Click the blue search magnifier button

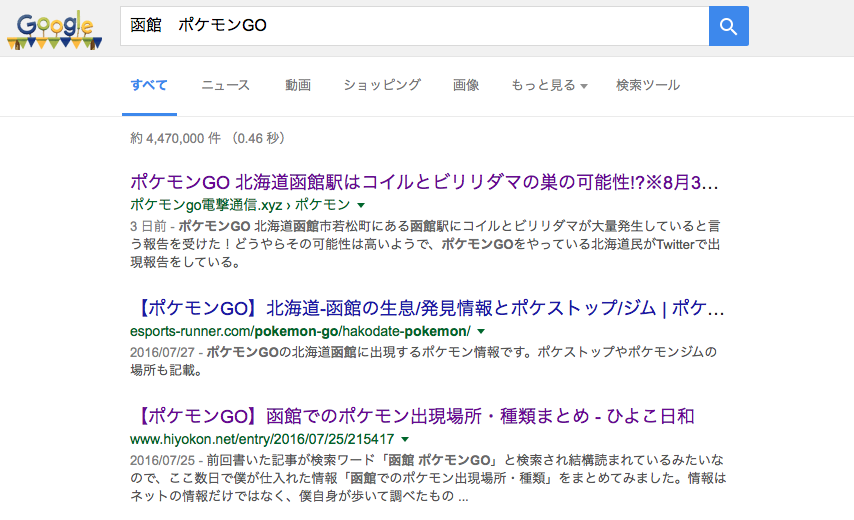tap(729, 26)
